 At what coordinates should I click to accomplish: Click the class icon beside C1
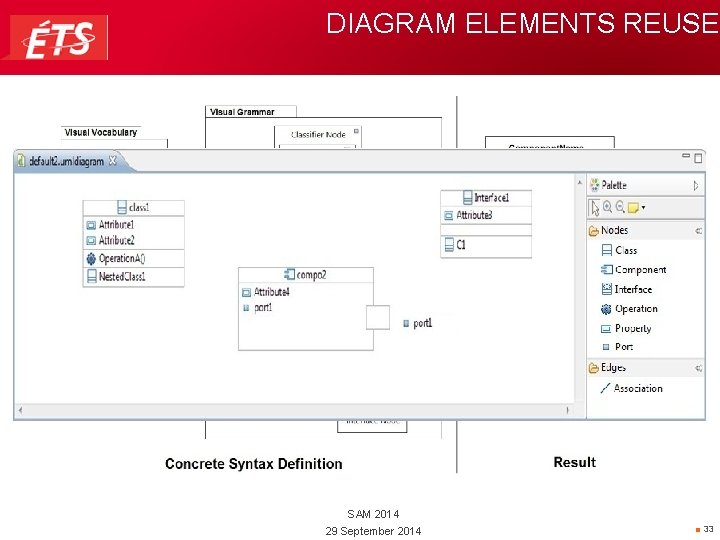point(449,245)
